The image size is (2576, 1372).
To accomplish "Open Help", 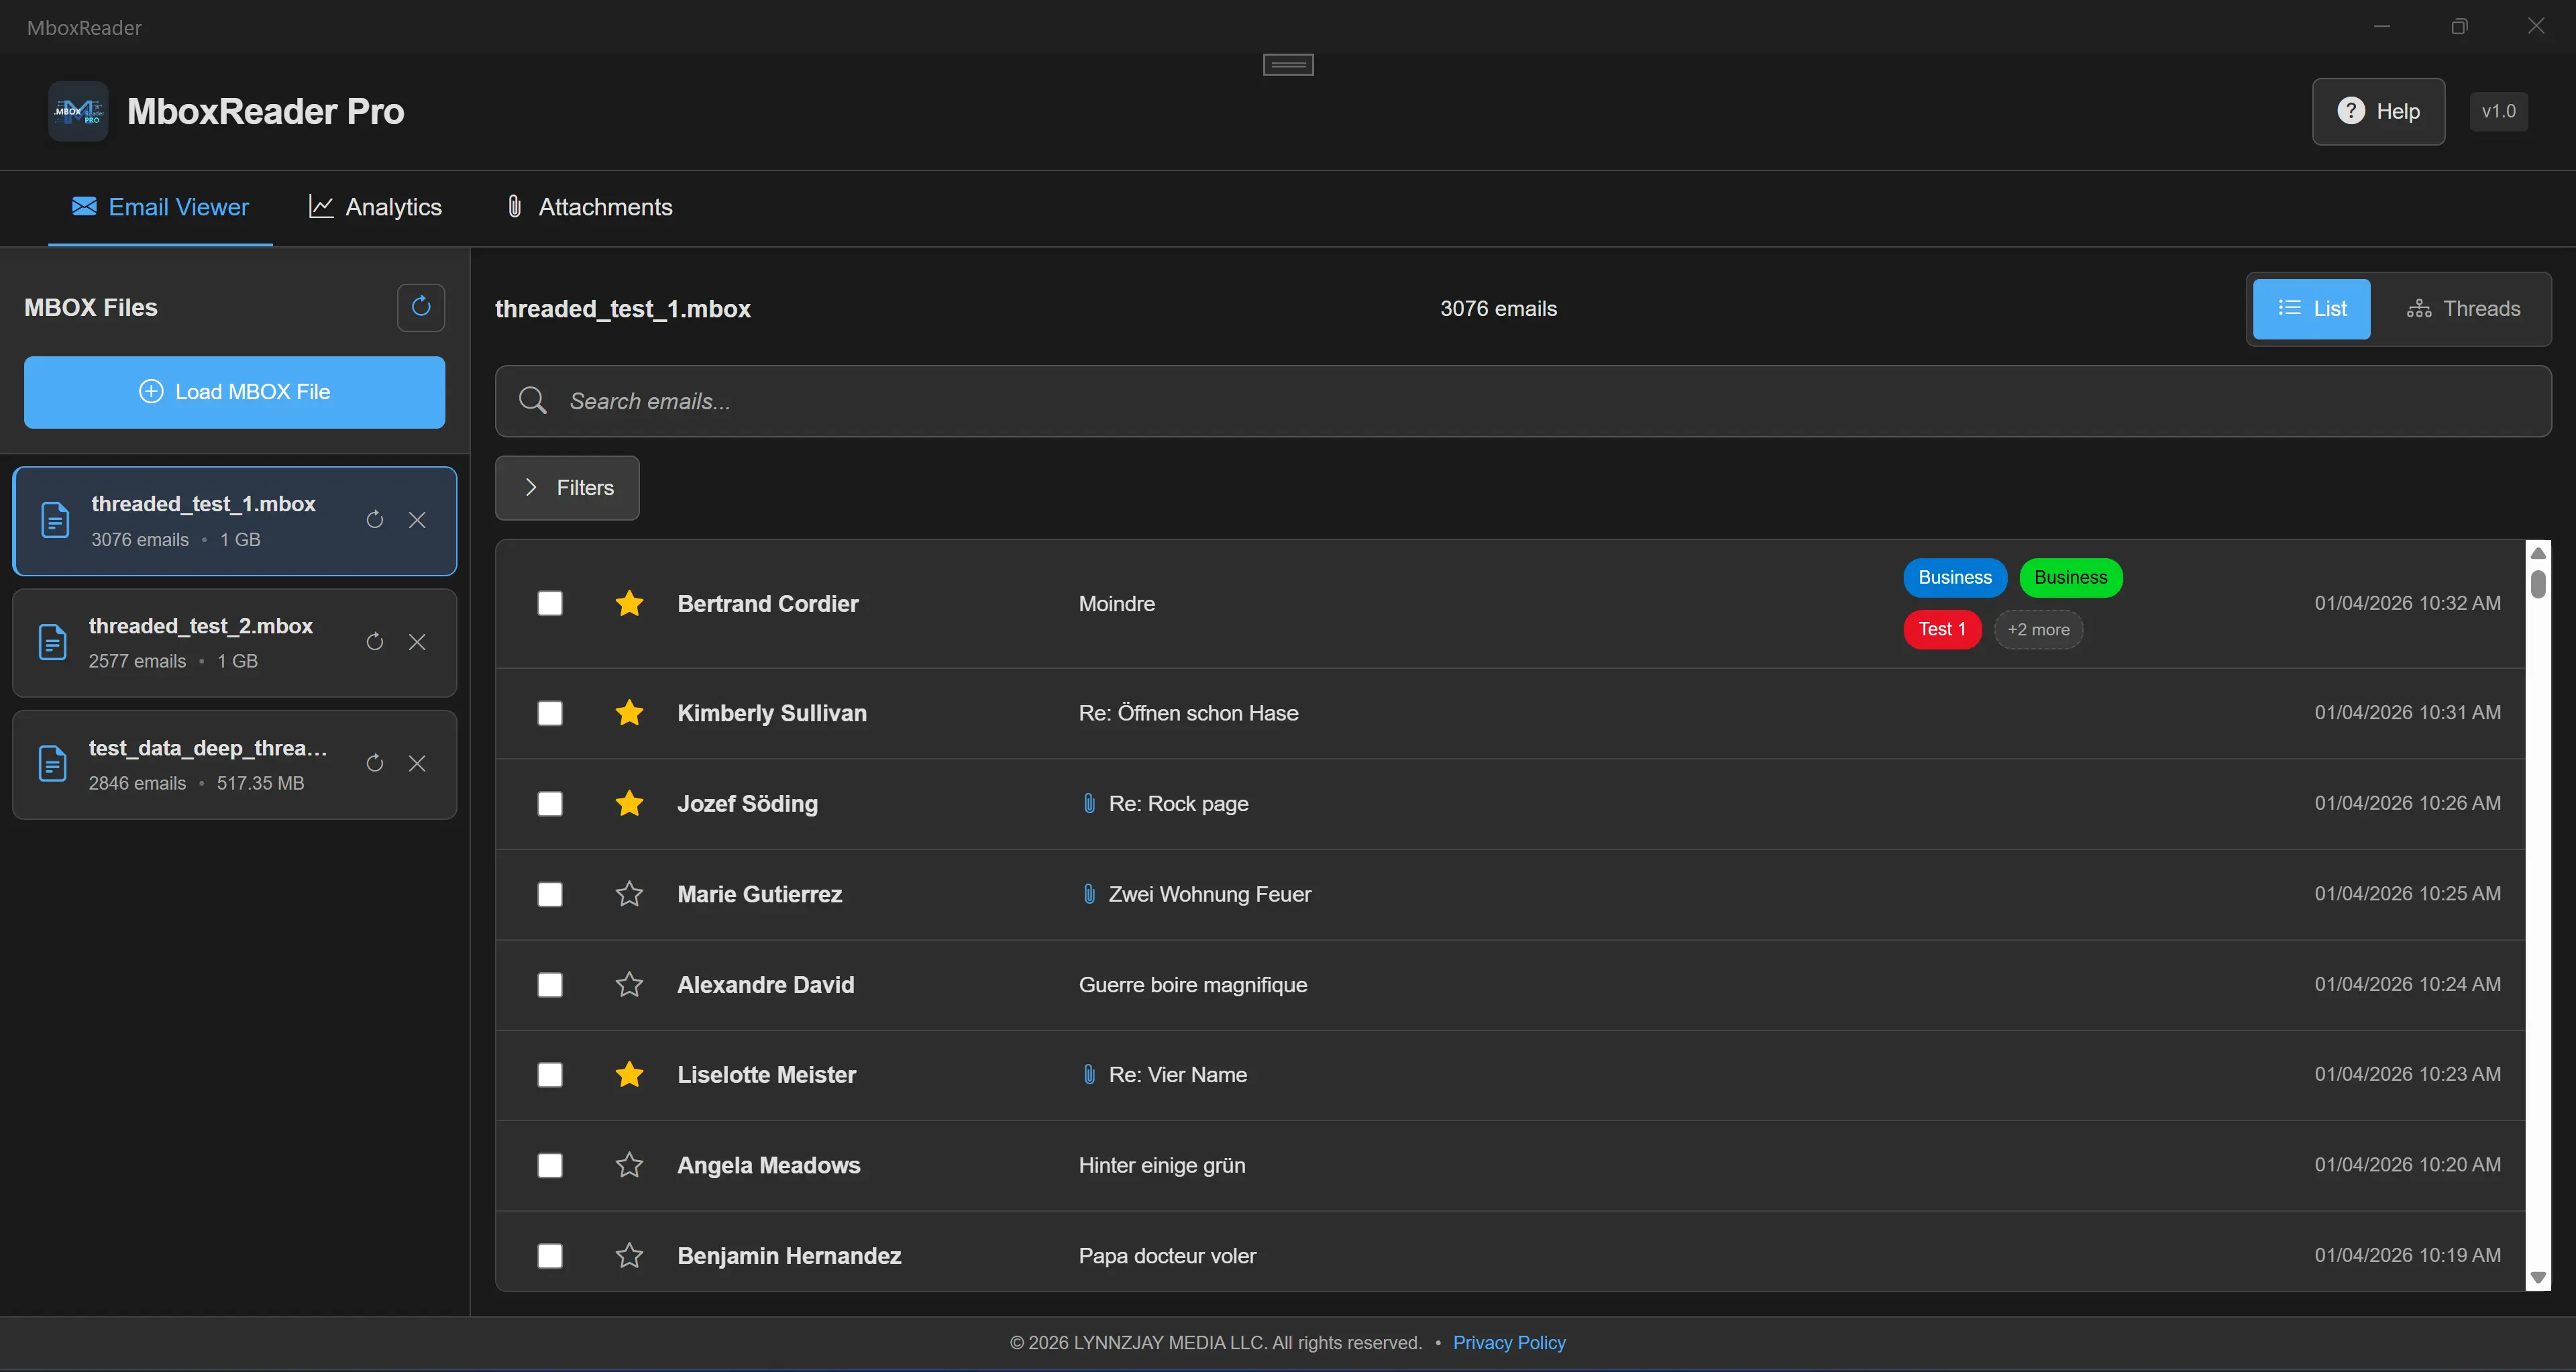I will (x=2378, y=111).
